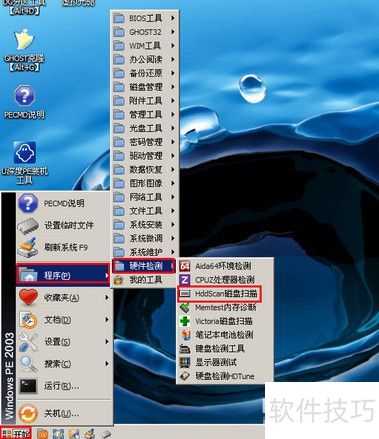Open the 系统微调 menu entry
379x439 pixels.
[145, 238]
